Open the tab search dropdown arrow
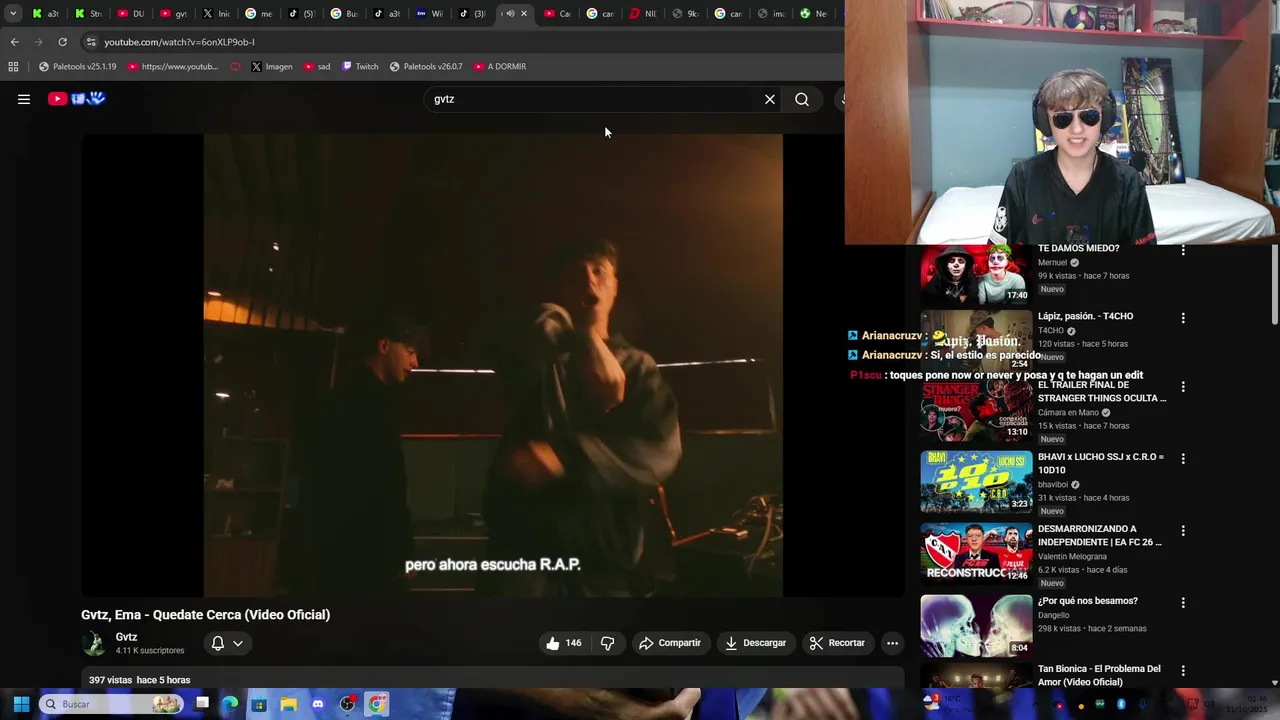The image size is (1280, 720). click(13, 14)
